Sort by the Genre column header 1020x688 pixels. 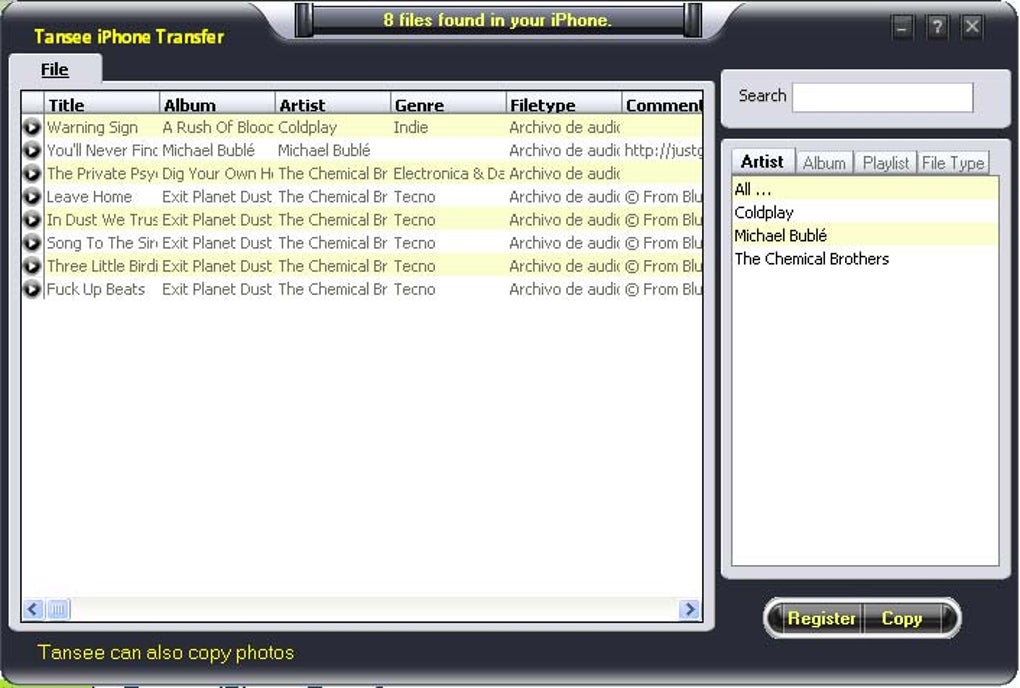[x=448, y=104]
